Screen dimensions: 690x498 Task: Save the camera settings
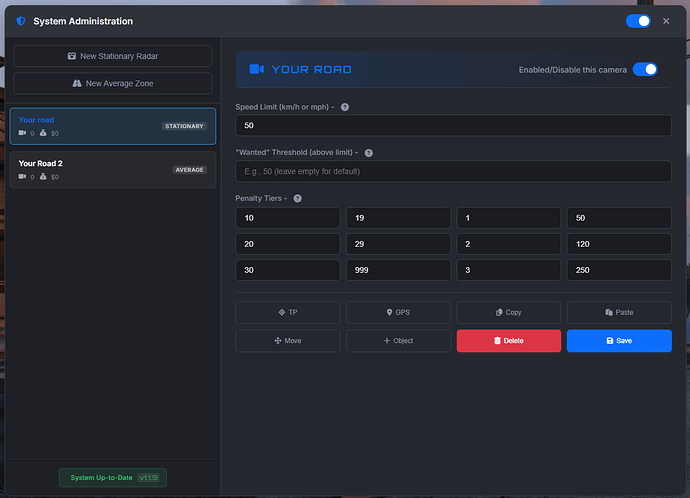pyautogui.click(x=619, y=341)
